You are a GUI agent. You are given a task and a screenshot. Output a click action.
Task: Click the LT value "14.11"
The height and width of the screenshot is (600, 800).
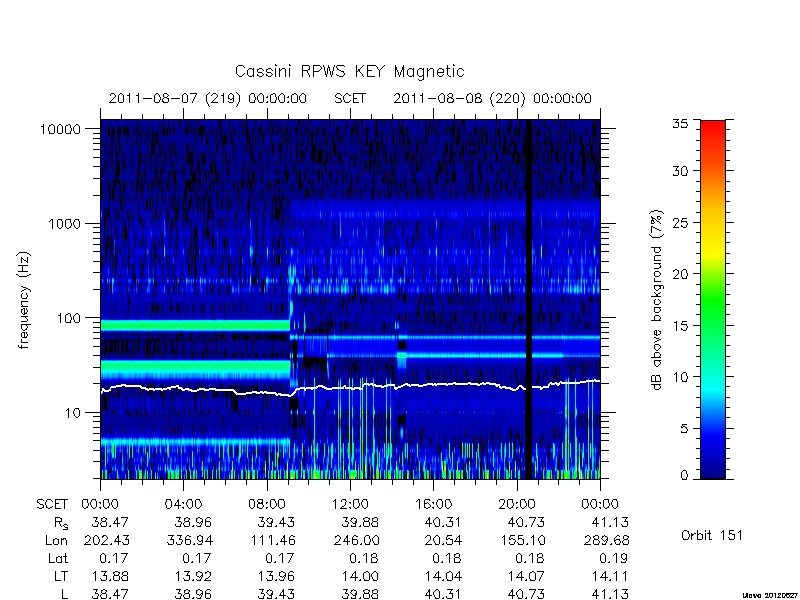pyautogui.click(x=610, y=576)
